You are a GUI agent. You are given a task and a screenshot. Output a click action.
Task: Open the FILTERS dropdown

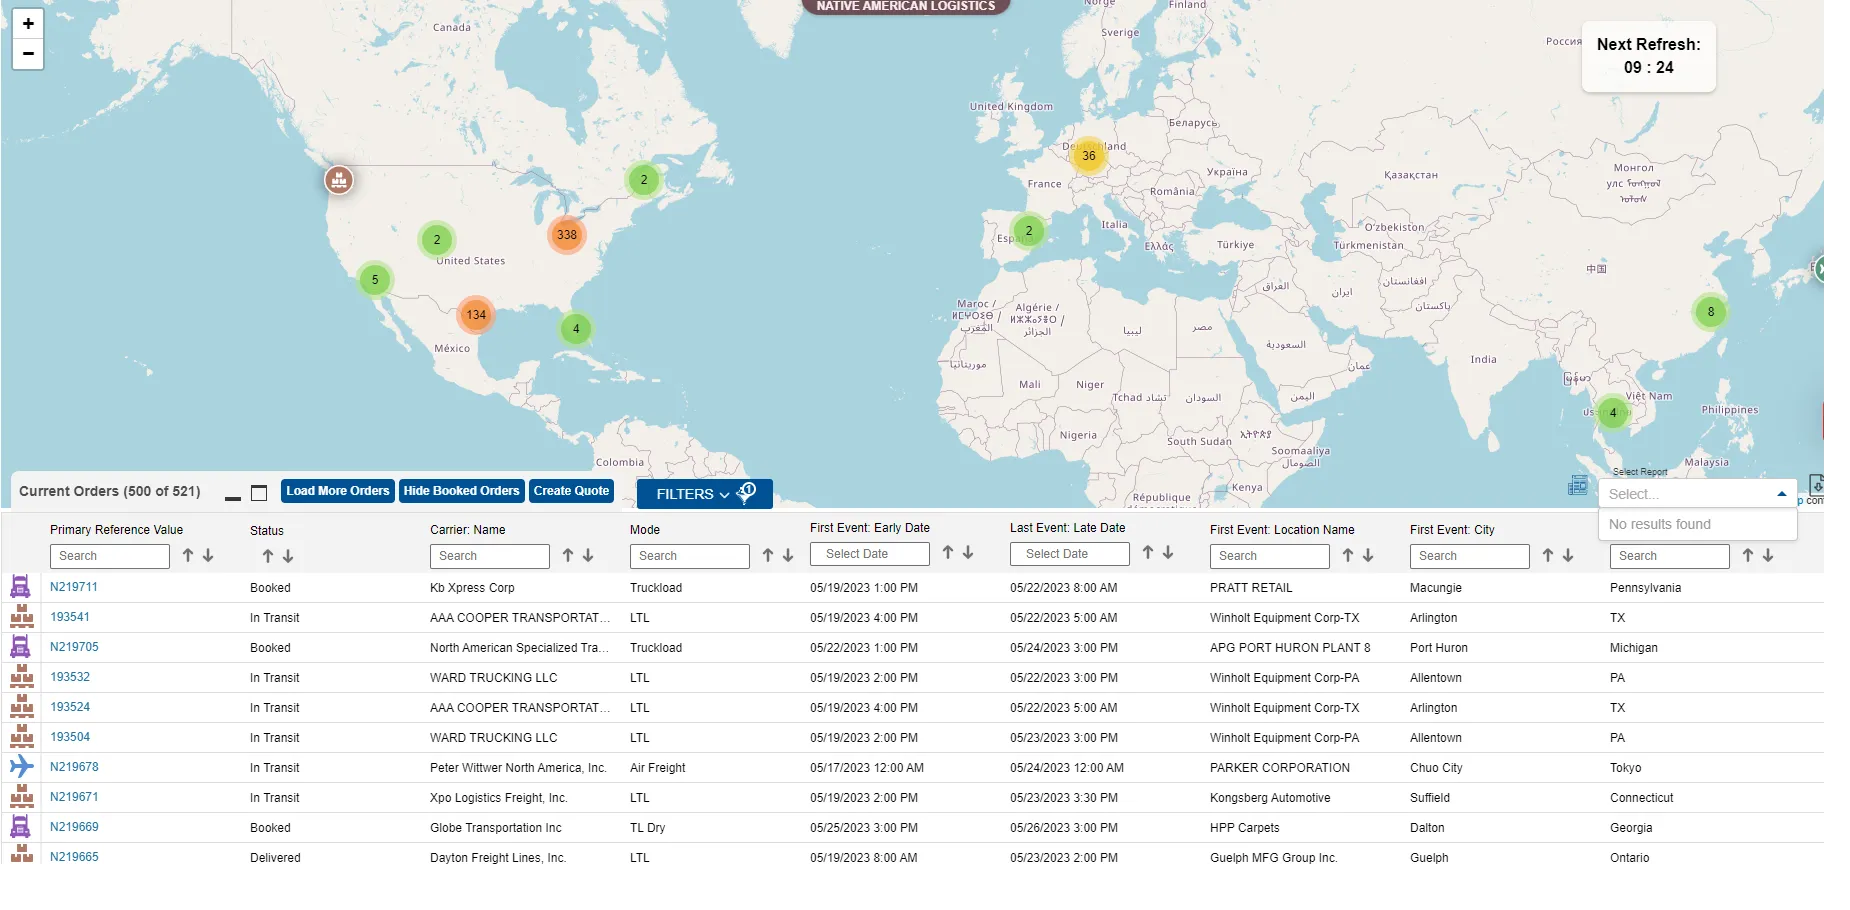705,494
